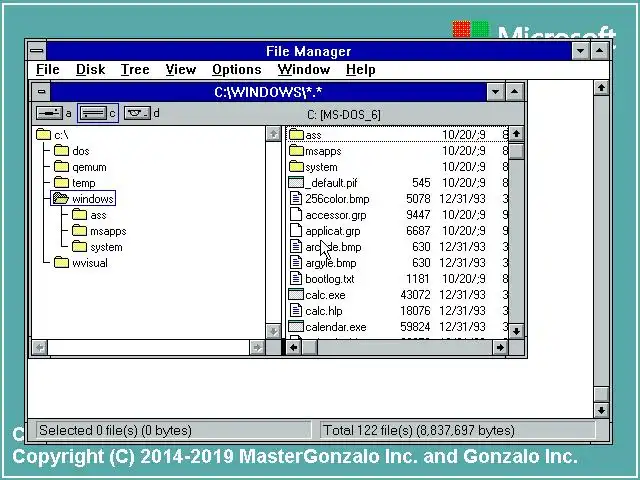This screenshot has height=480, width=640.
Task: Click the applicat.grp file icon
Action: [x=296, y=231]
